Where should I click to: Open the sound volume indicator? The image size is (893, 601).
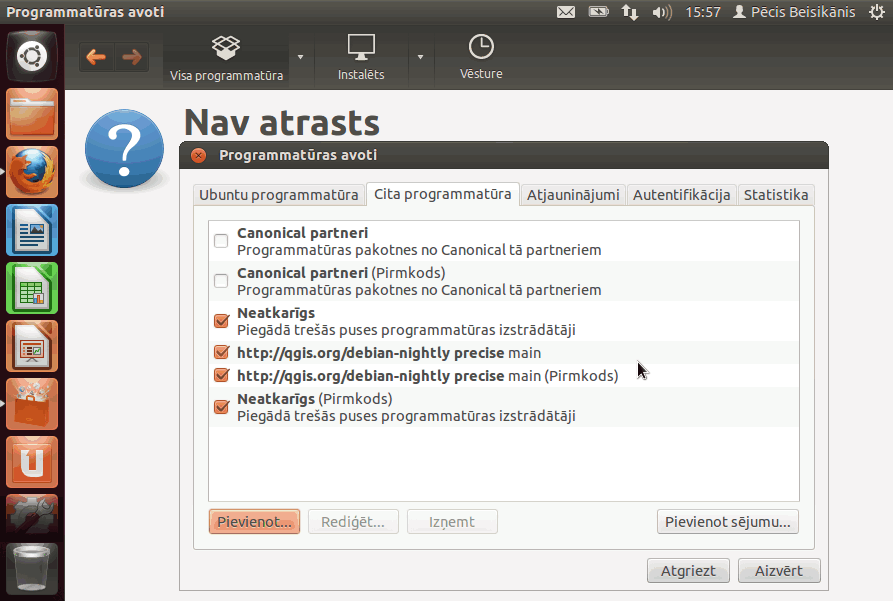[x=662, y=12]
